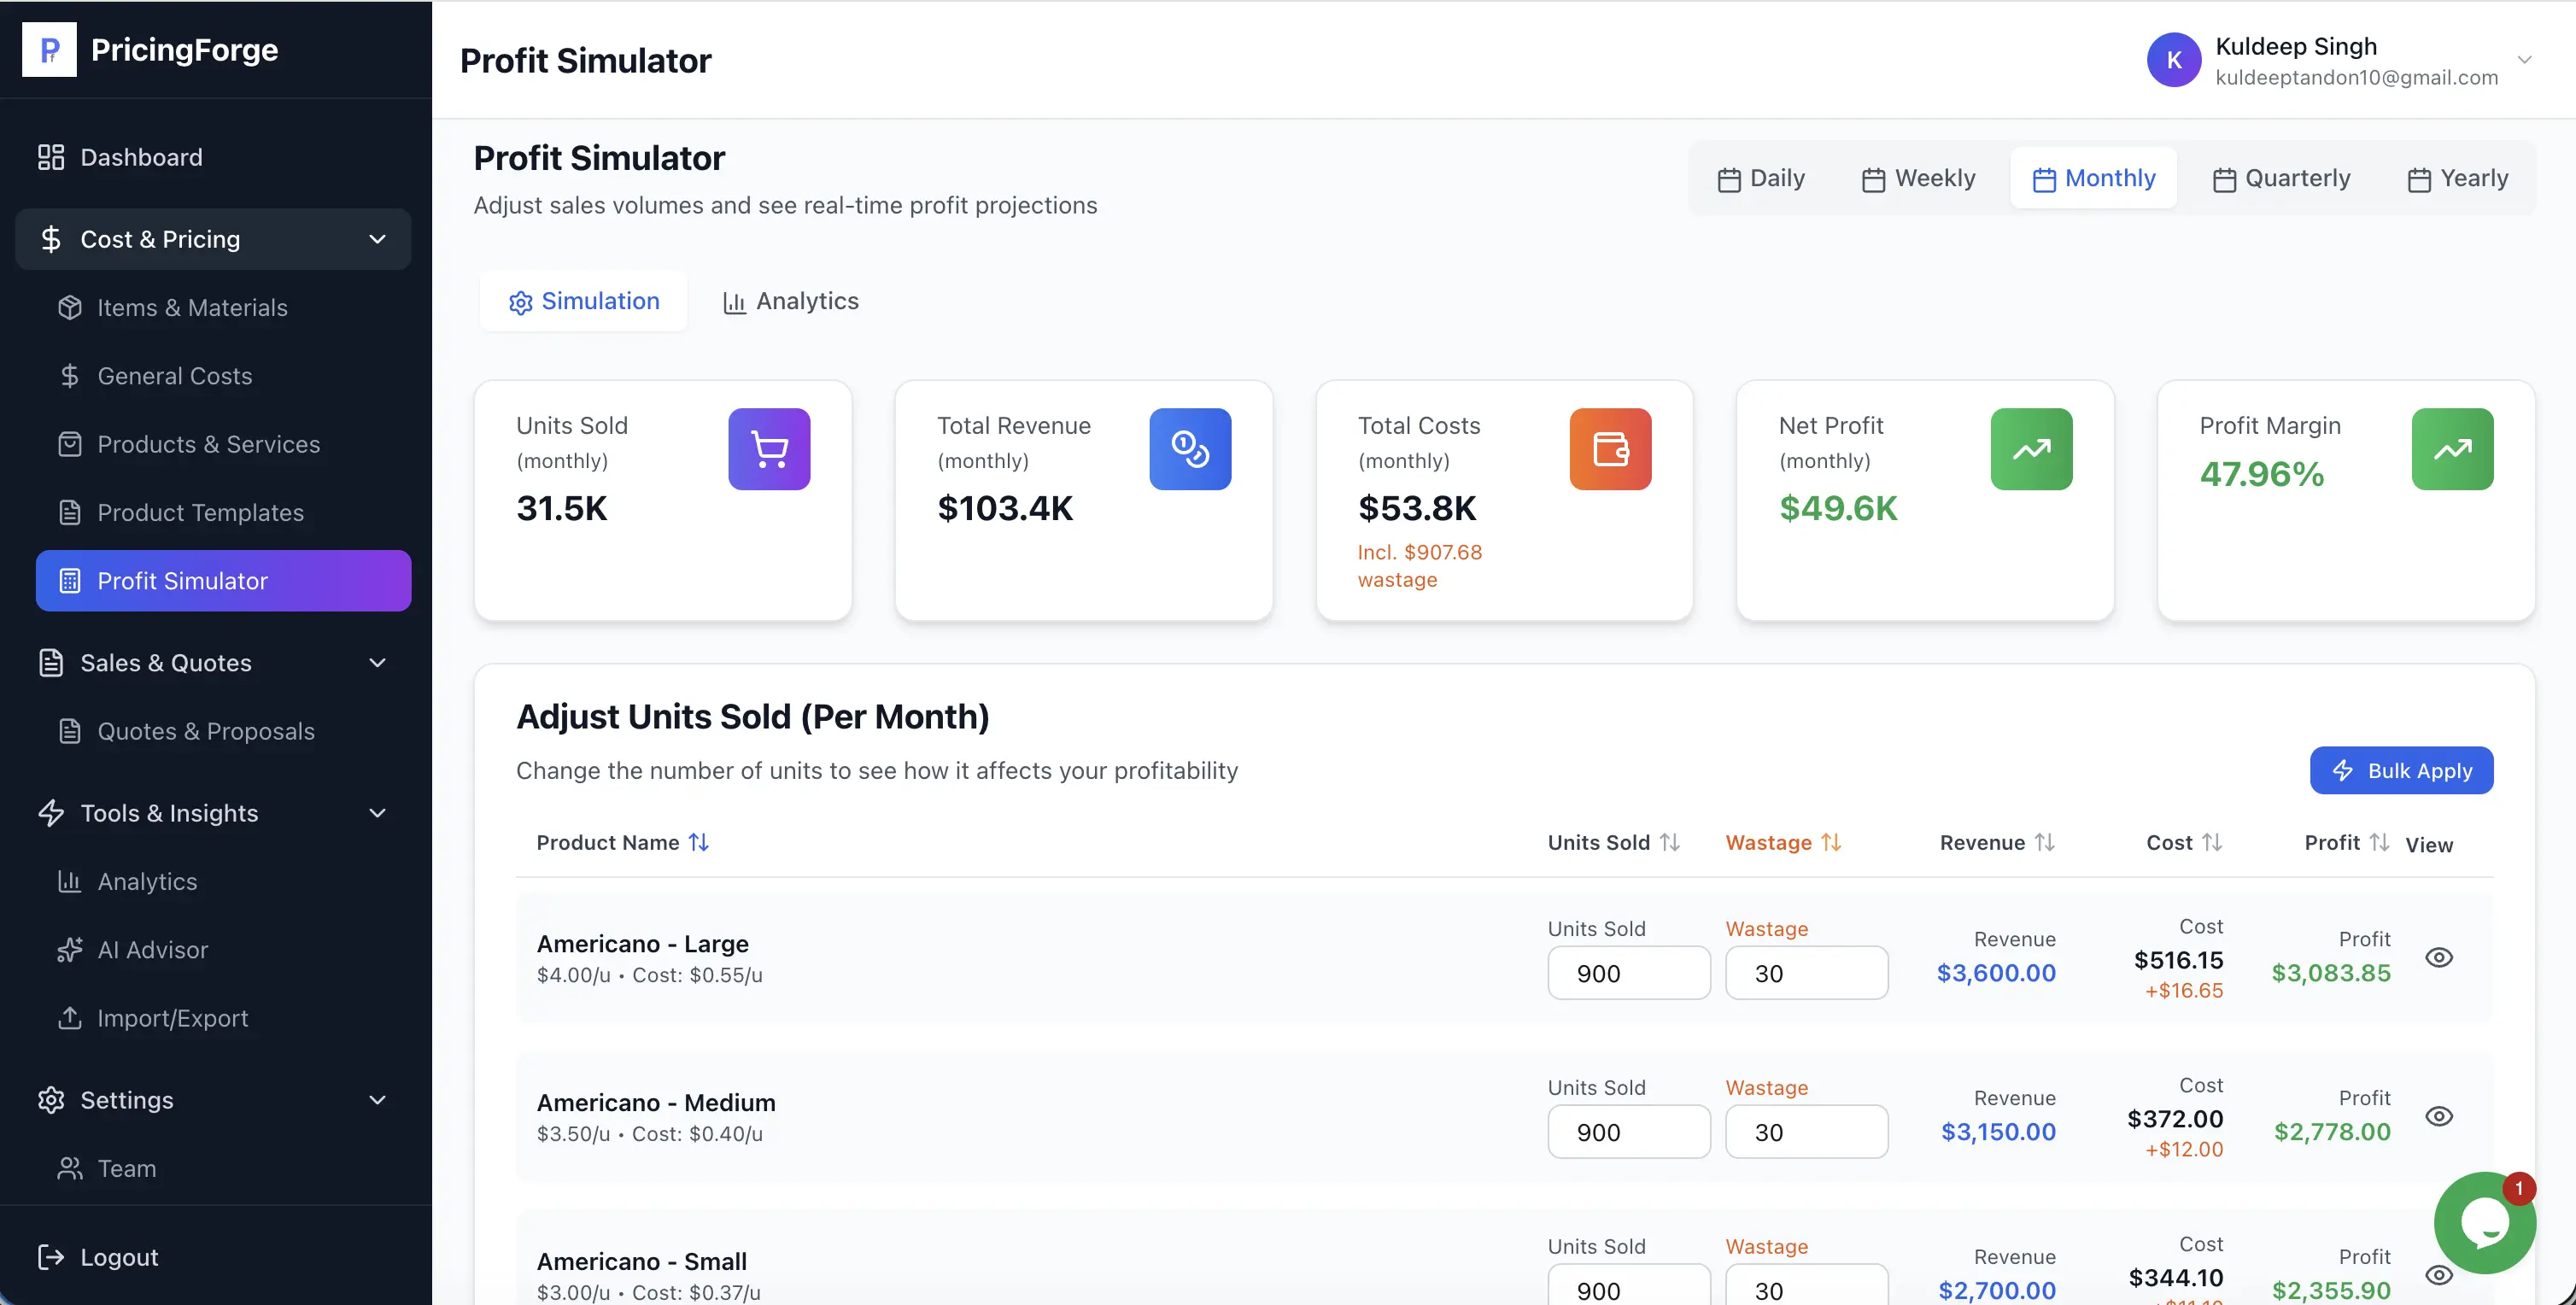Toggle view for Americano - Medium row
2576x1305 pixels.
click(x=2440, y=1116)
